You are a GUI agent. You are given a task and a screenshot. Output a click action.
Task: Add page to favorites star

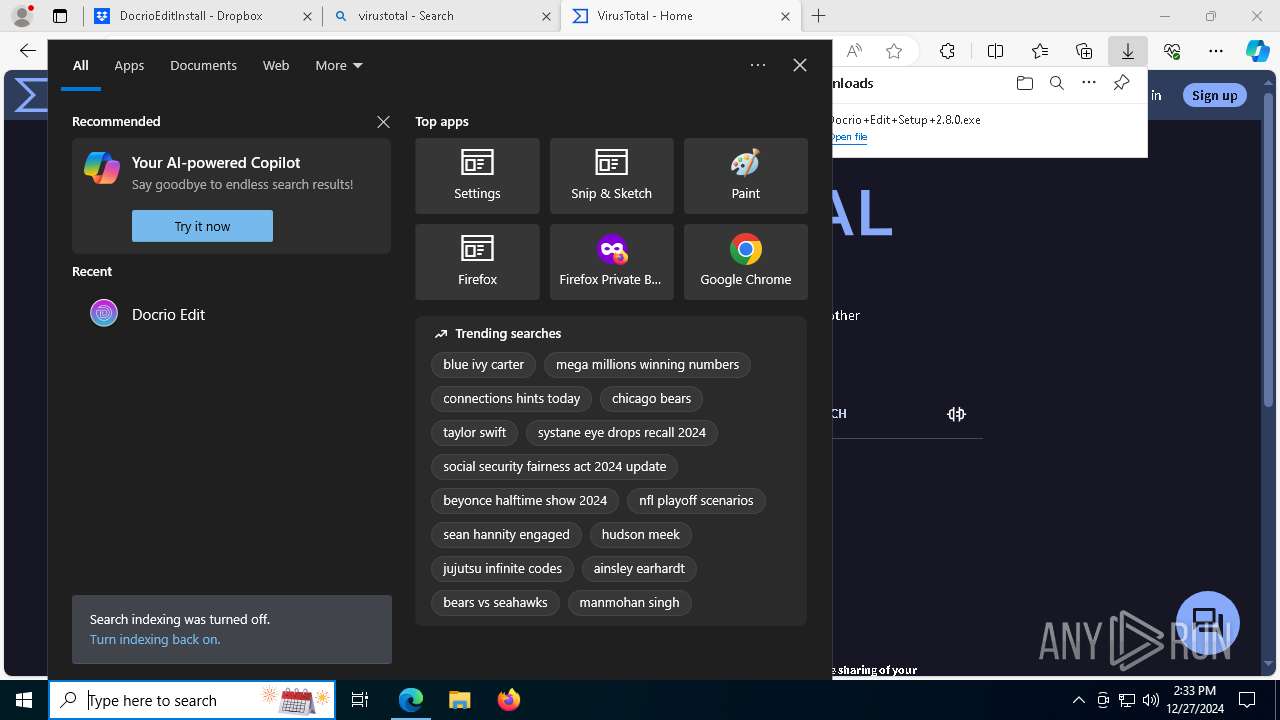[894, 51]
